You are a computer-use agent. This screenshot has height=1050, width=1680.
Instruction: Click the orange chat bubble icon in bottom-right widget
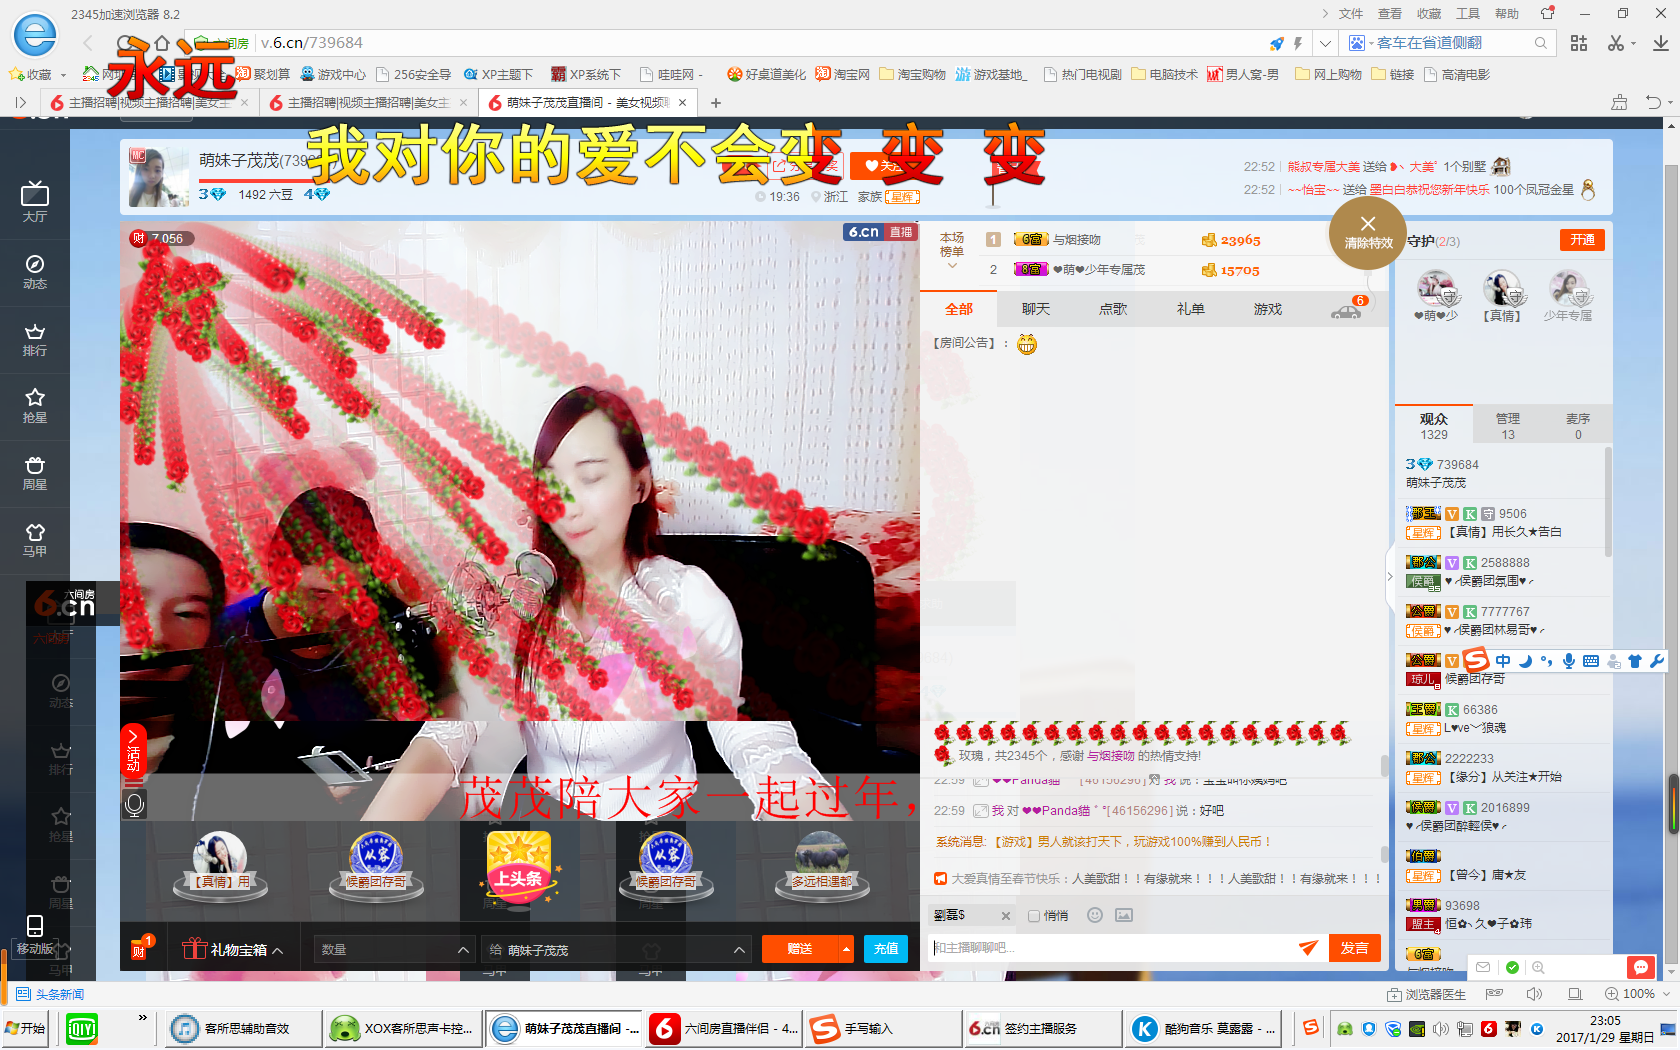pos(1640,967)
